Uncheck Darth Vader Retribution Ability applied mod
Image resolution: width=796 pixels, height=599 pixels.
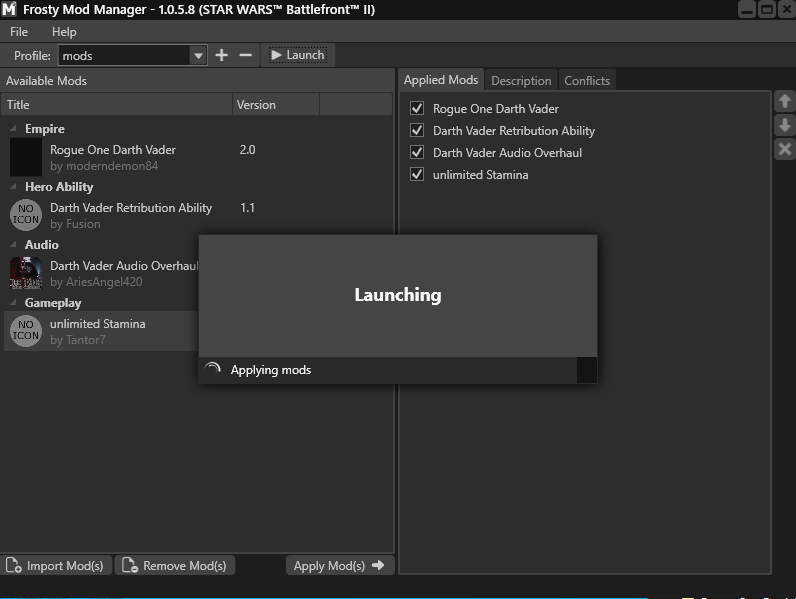[417, 130]
